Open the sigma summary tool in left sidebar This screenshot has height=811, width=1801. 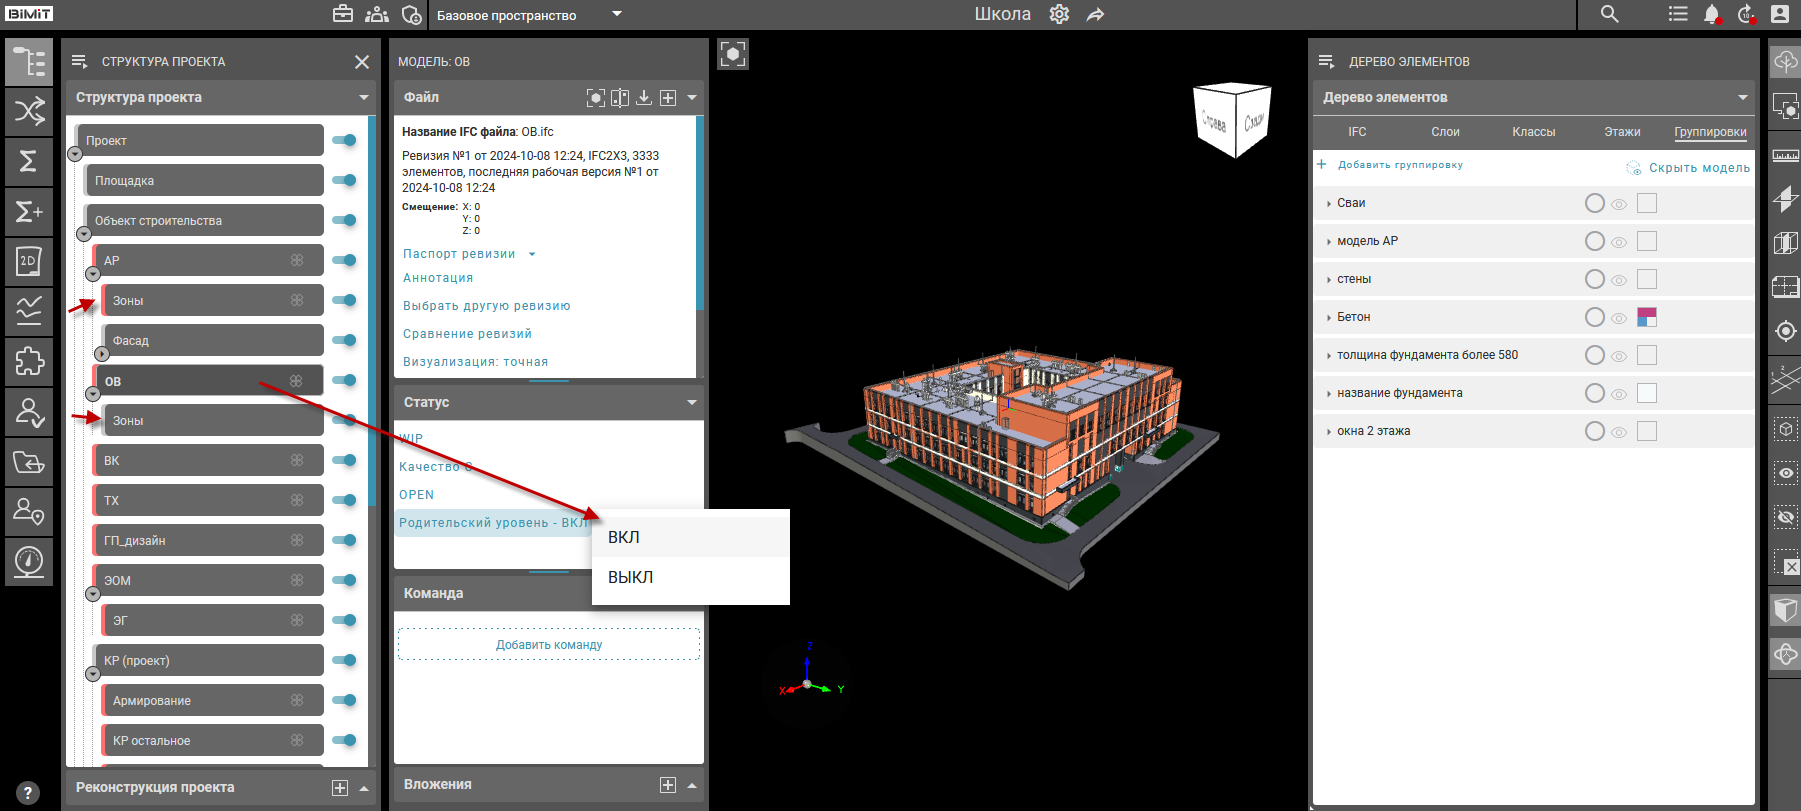[x=28, y=161]
